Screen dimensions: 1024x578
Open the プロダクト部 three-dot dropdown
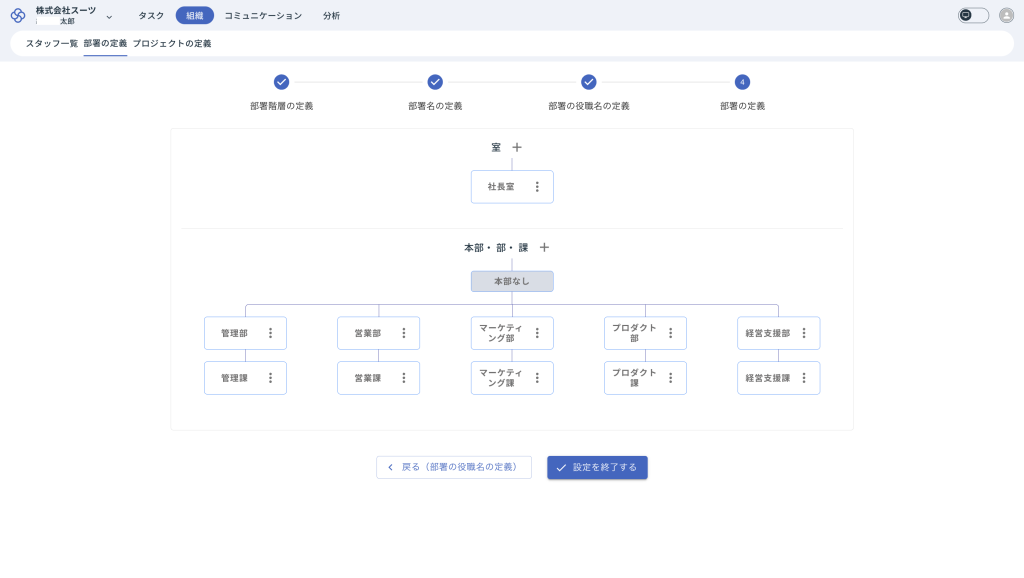(x=670, y=333)
